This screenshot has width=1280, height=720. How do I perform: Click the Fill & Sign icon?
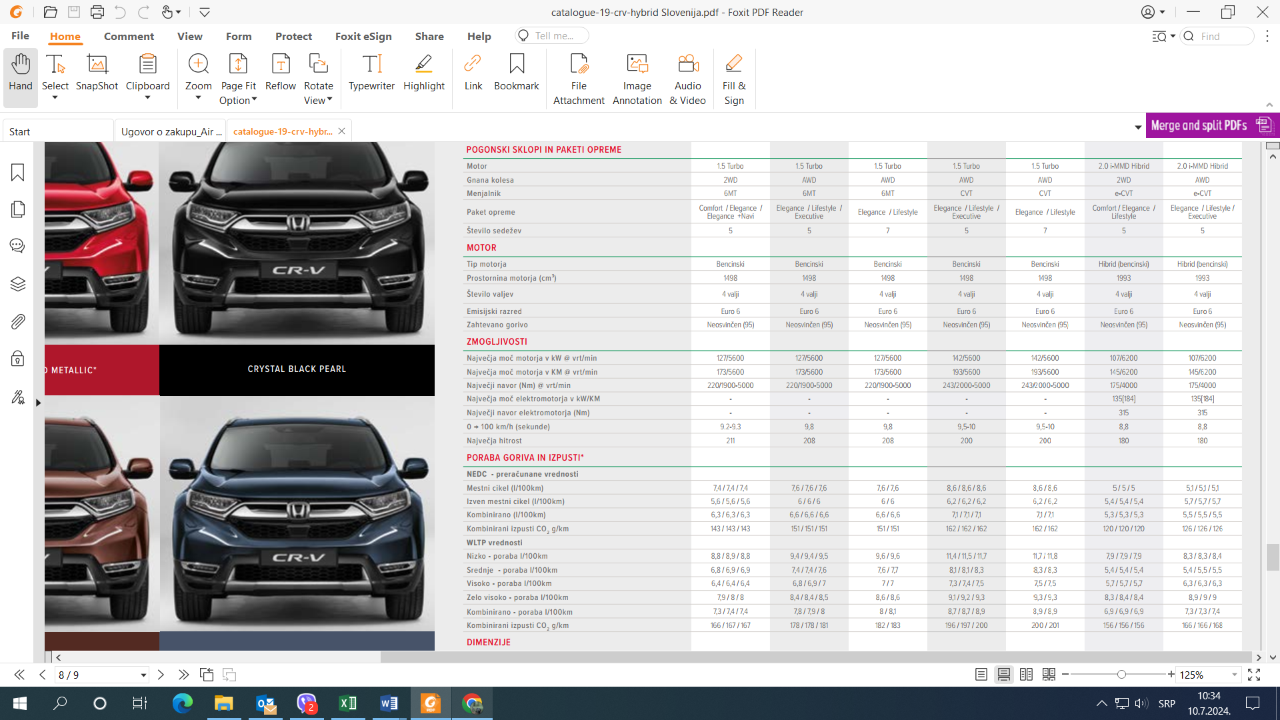734,79
